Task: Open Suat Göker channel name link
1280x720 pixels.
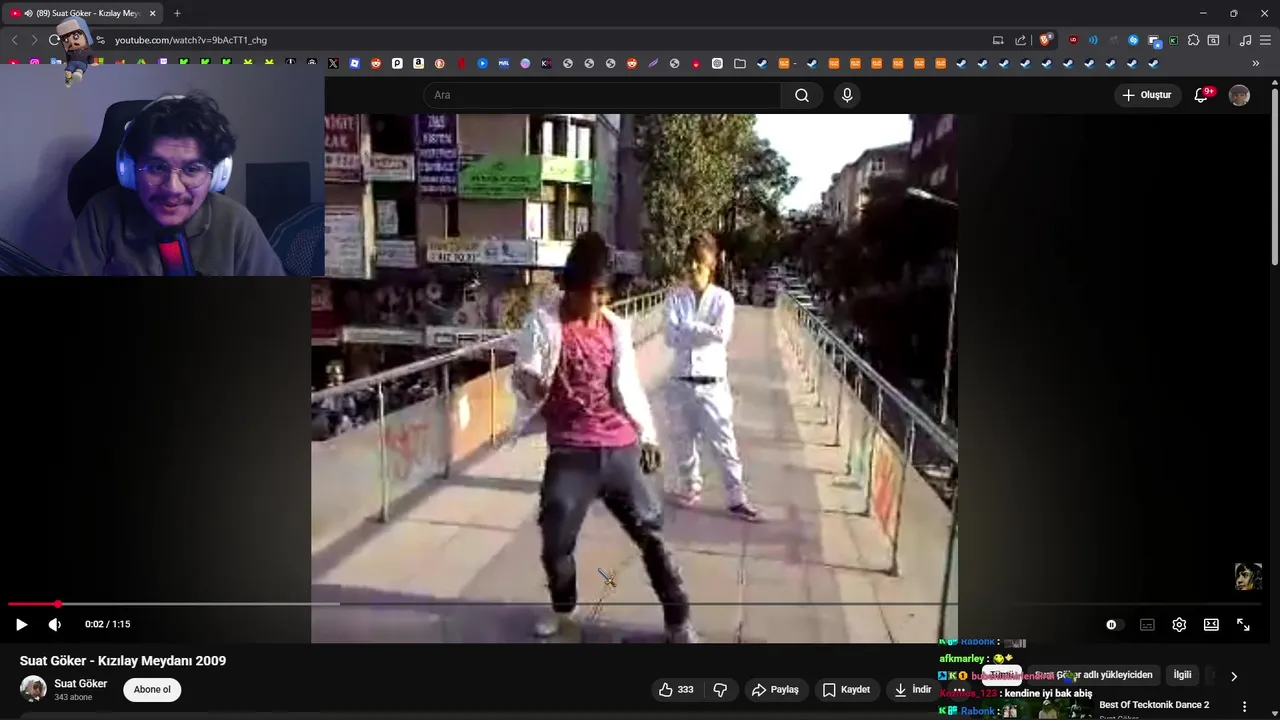Action: tap(81, 684)
